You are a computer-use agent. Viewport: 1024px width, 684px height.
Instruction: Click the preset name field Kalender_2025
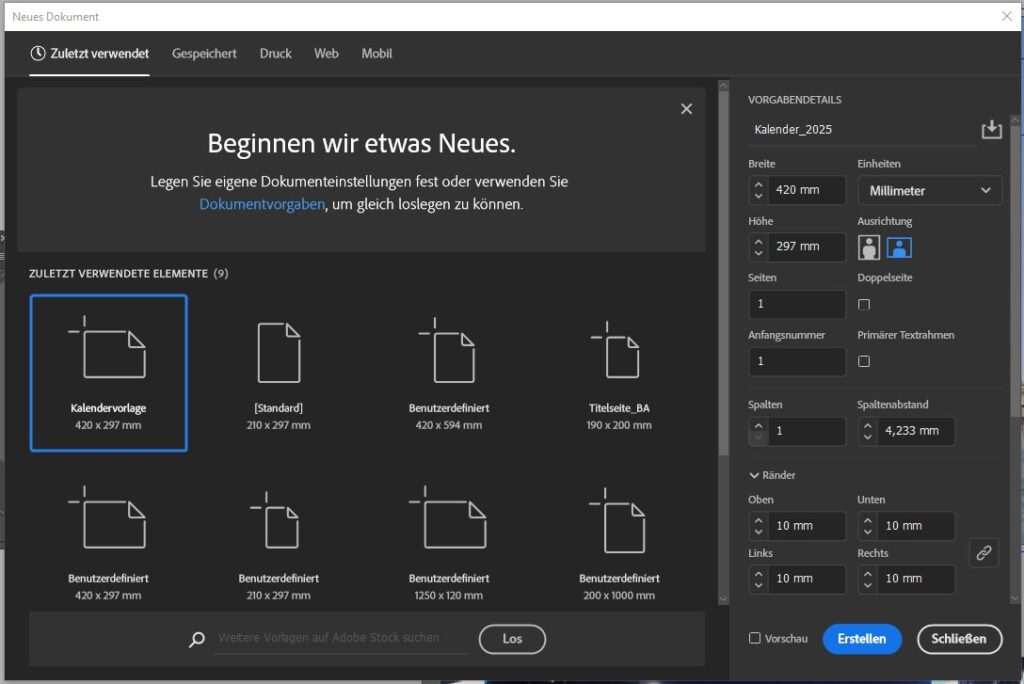point(860,130)
